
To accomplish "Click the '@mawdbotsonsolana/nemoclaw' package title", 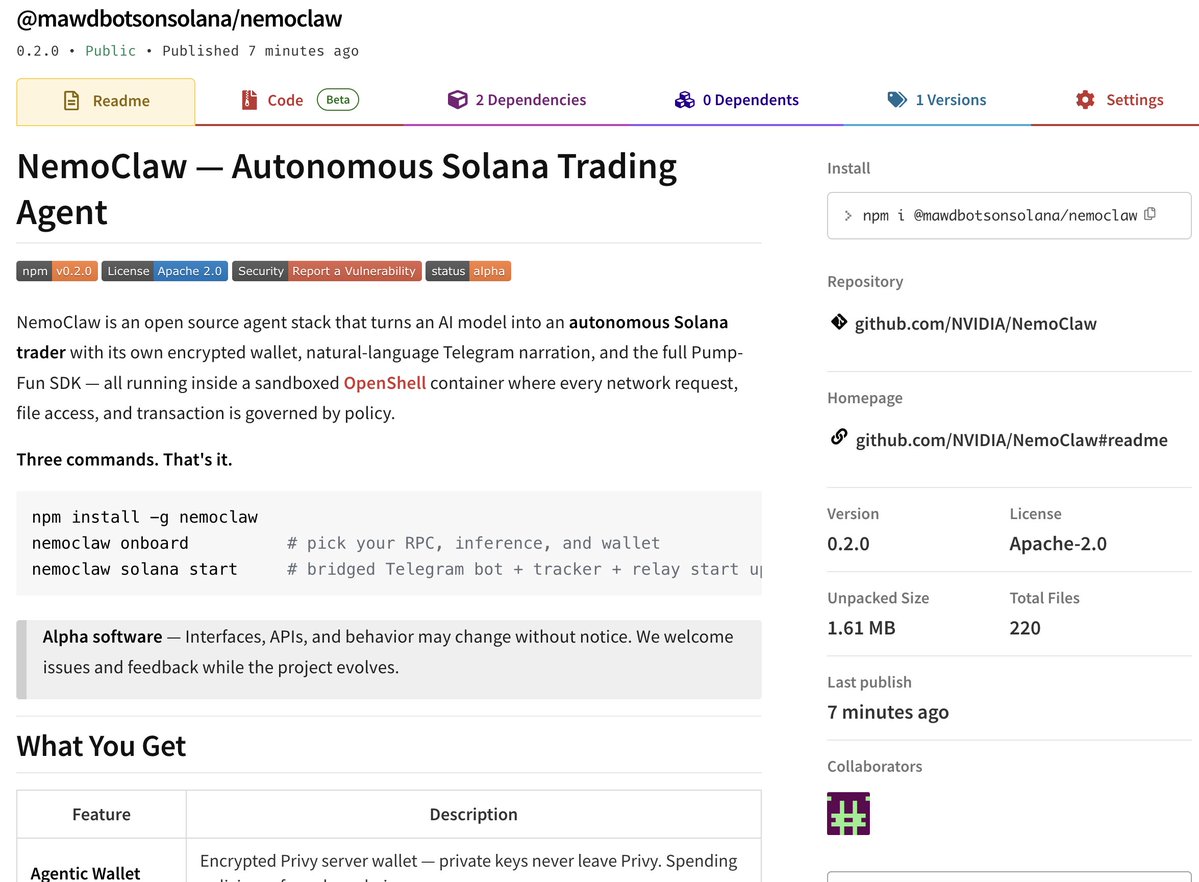I will [179, 18].
